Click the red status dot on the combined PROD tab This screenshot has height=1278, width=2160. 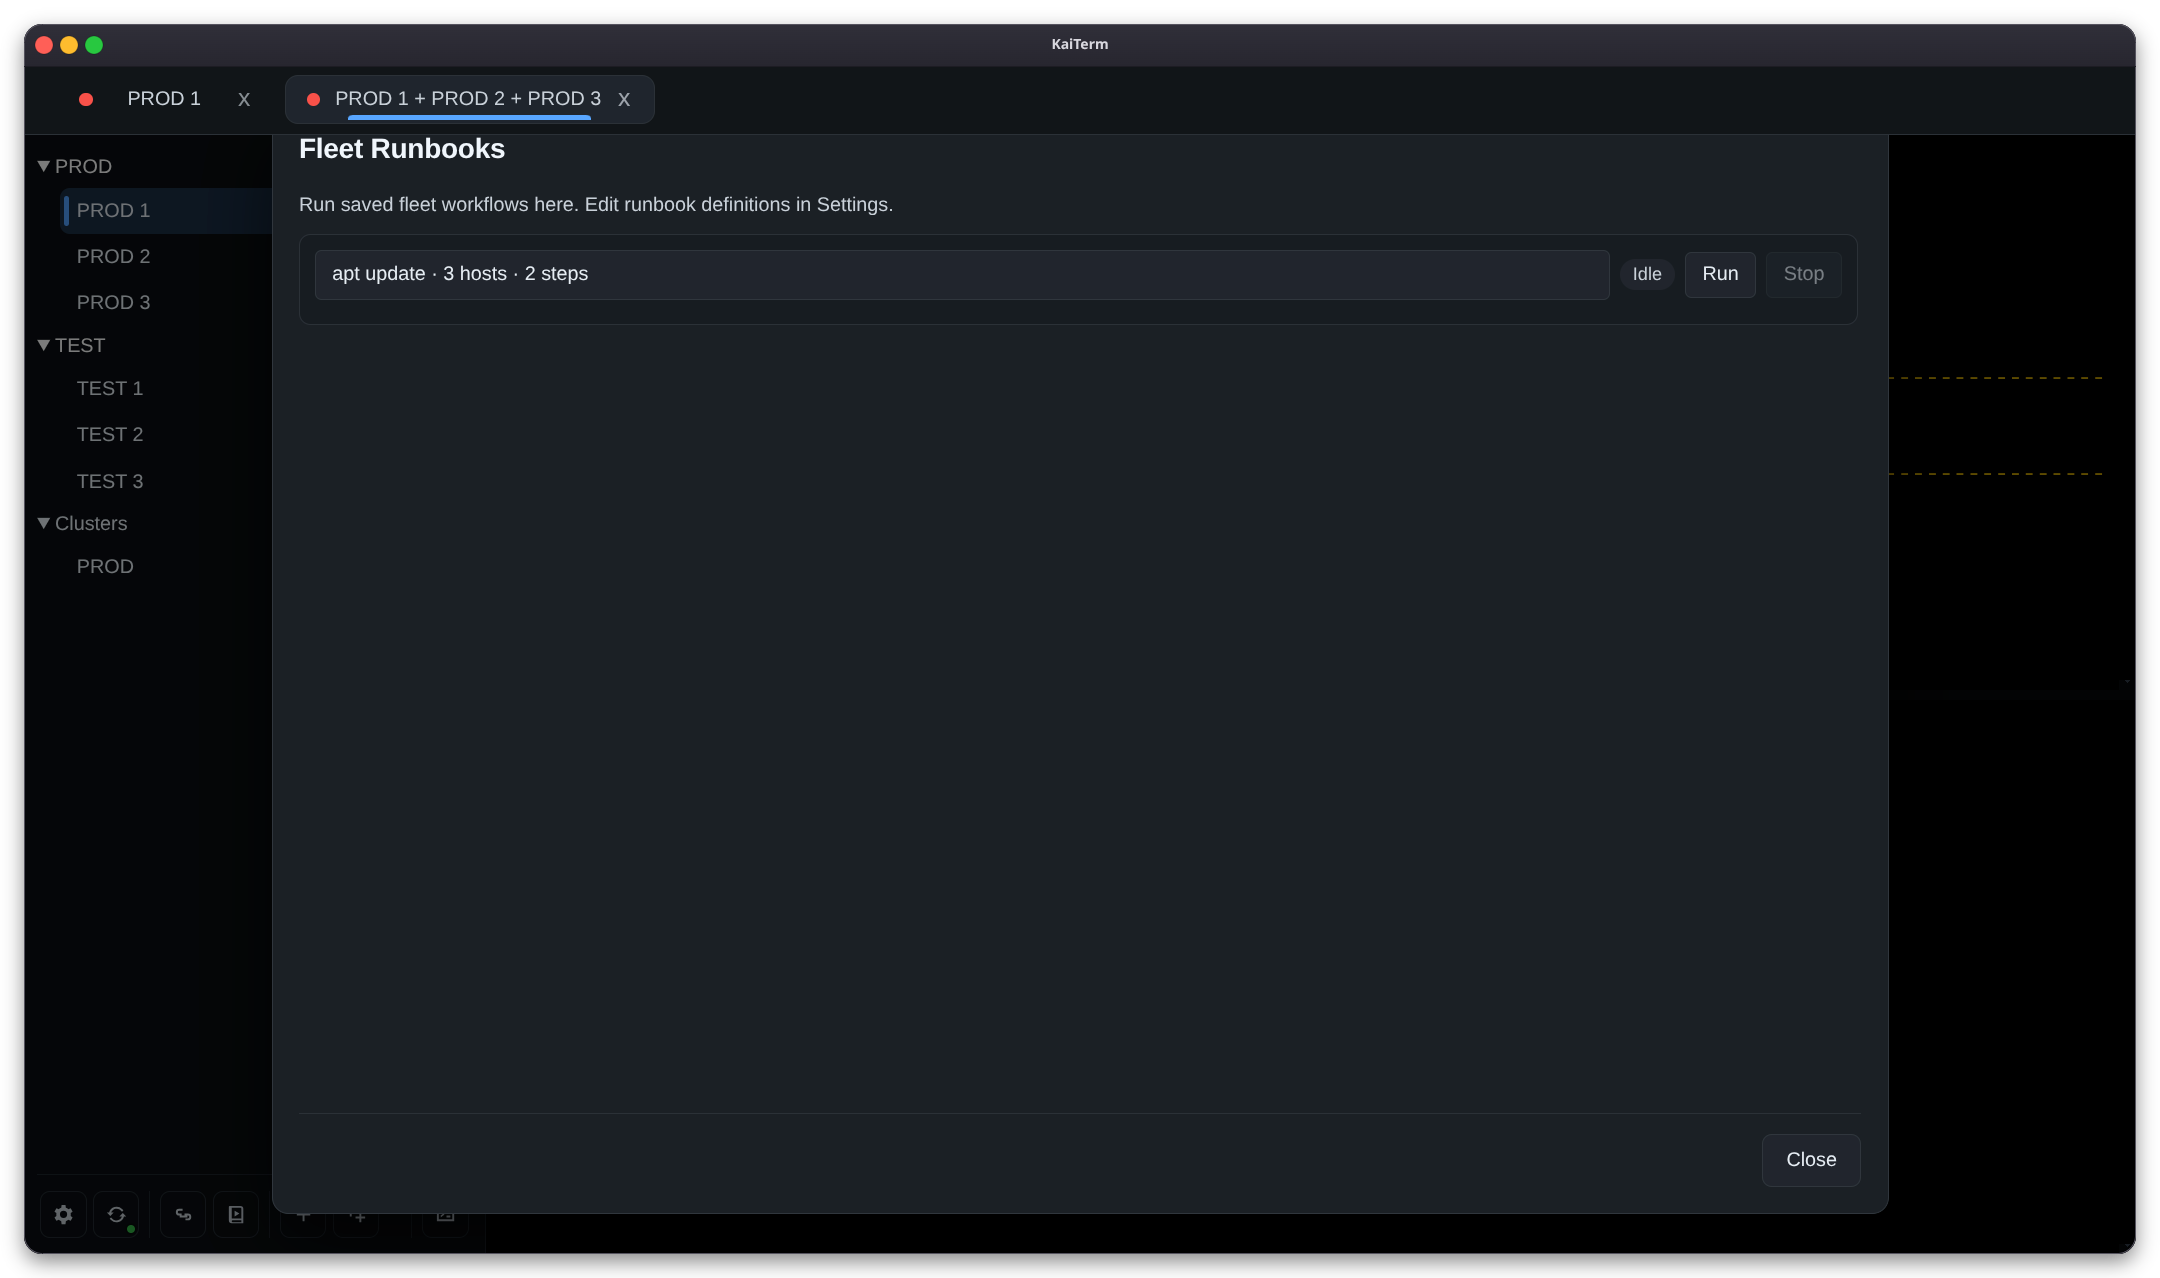coord(313,99)
